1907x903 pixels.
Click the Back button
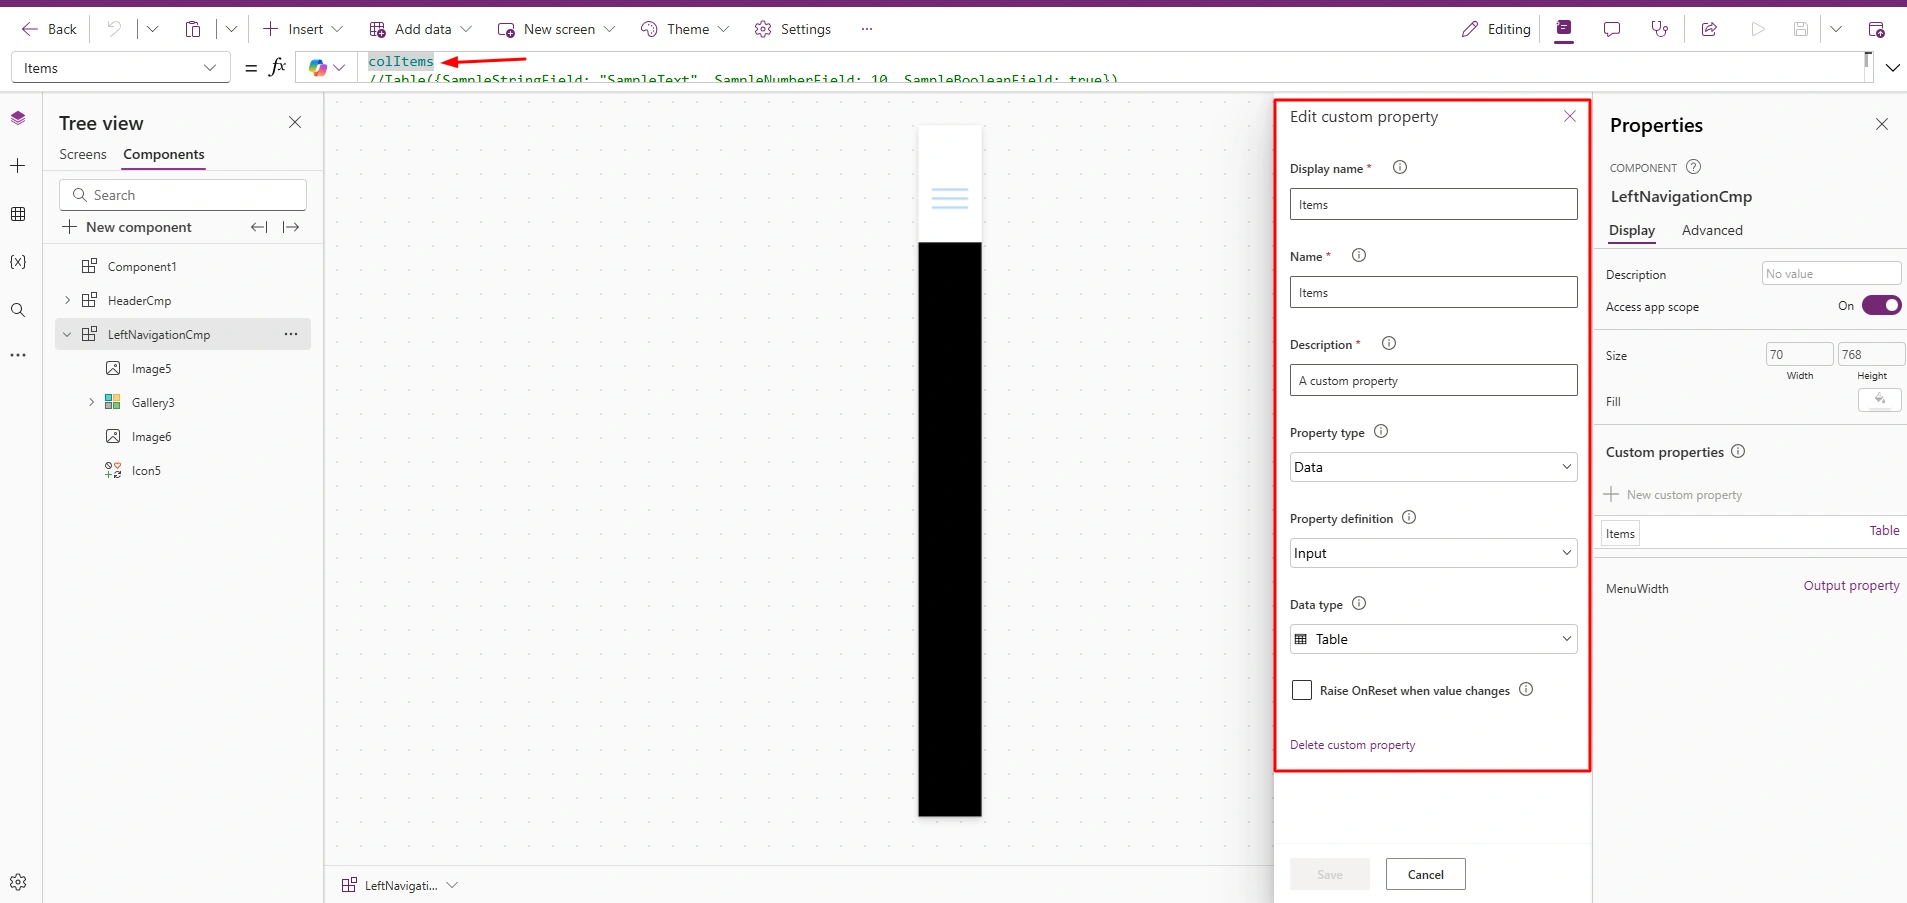coord(50,29)
